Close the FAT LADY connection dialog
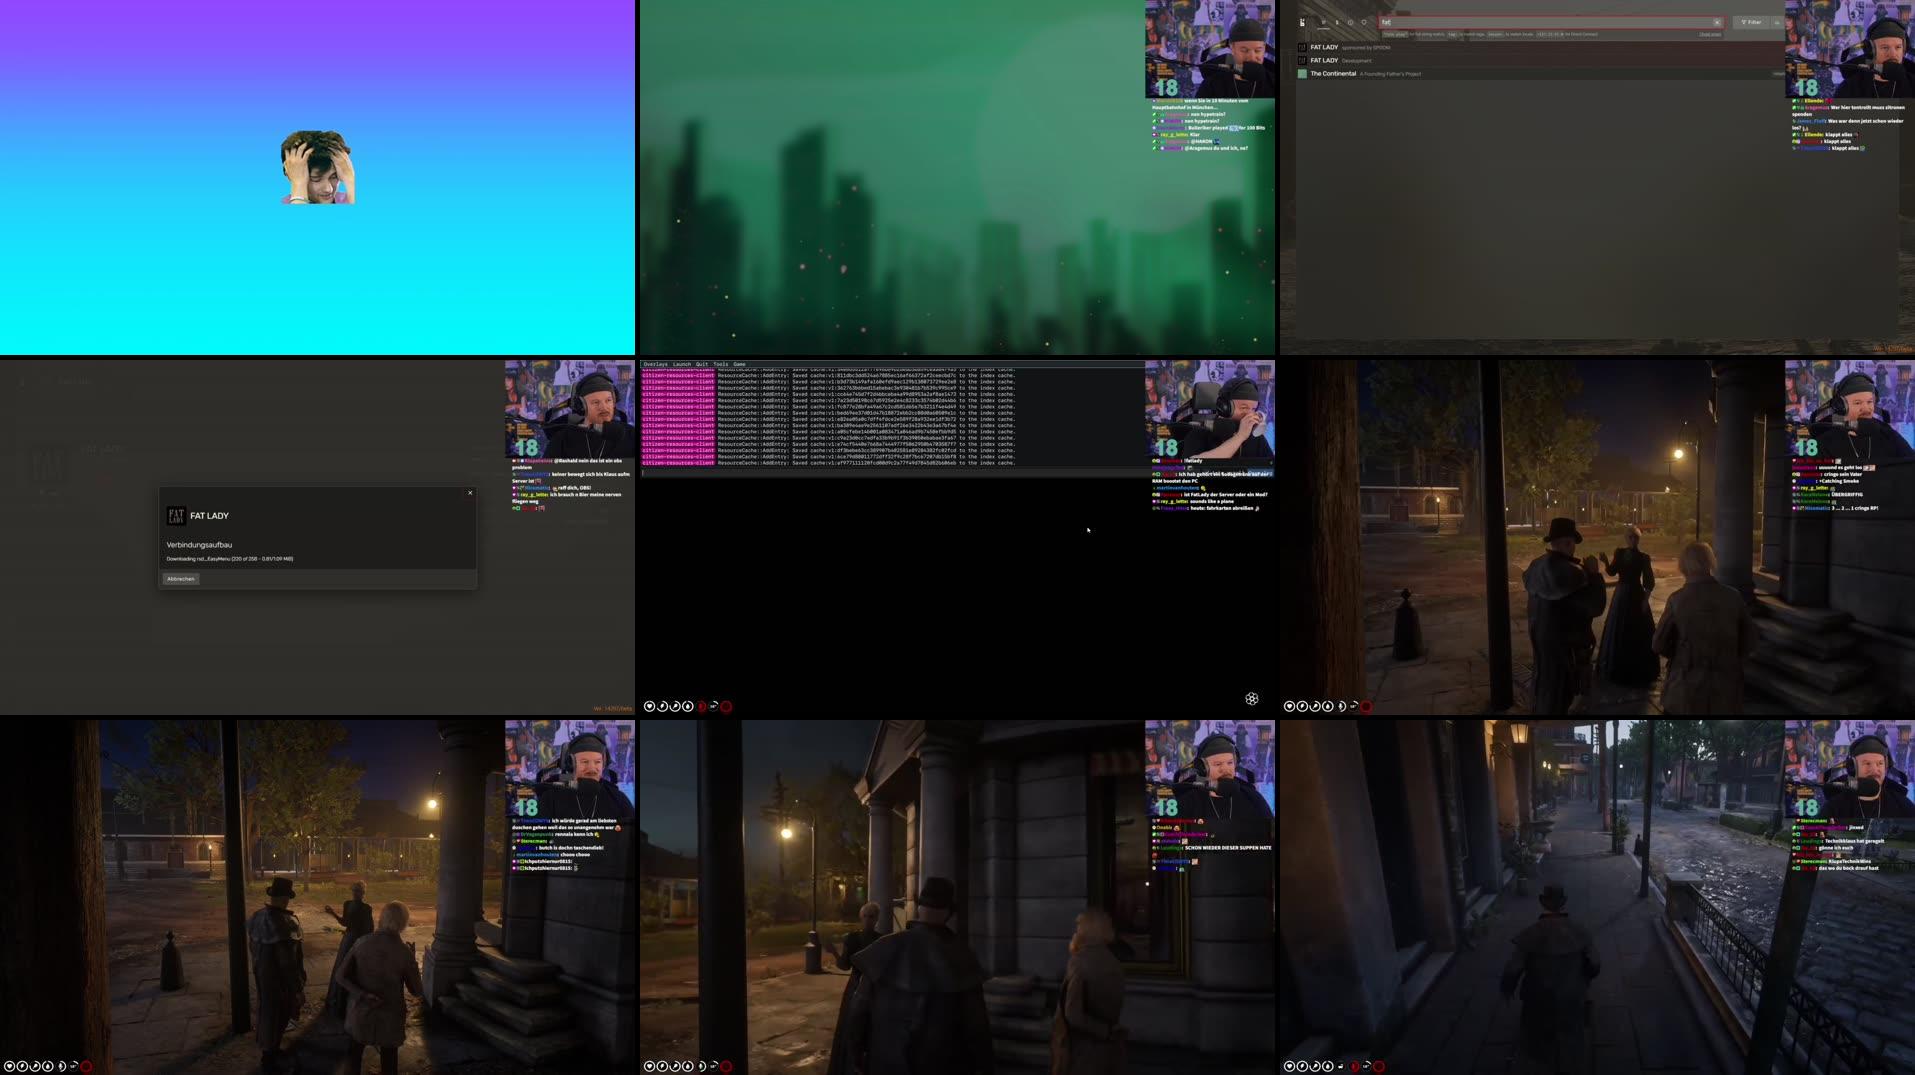 470,492
